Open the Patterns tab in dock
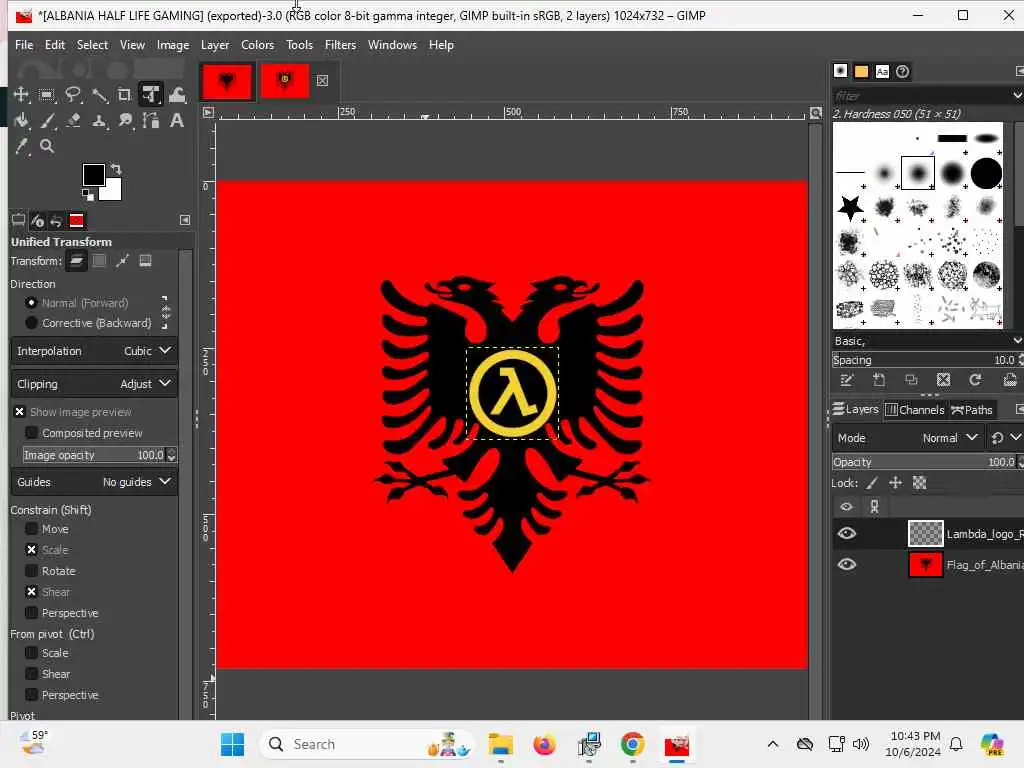 861,72
